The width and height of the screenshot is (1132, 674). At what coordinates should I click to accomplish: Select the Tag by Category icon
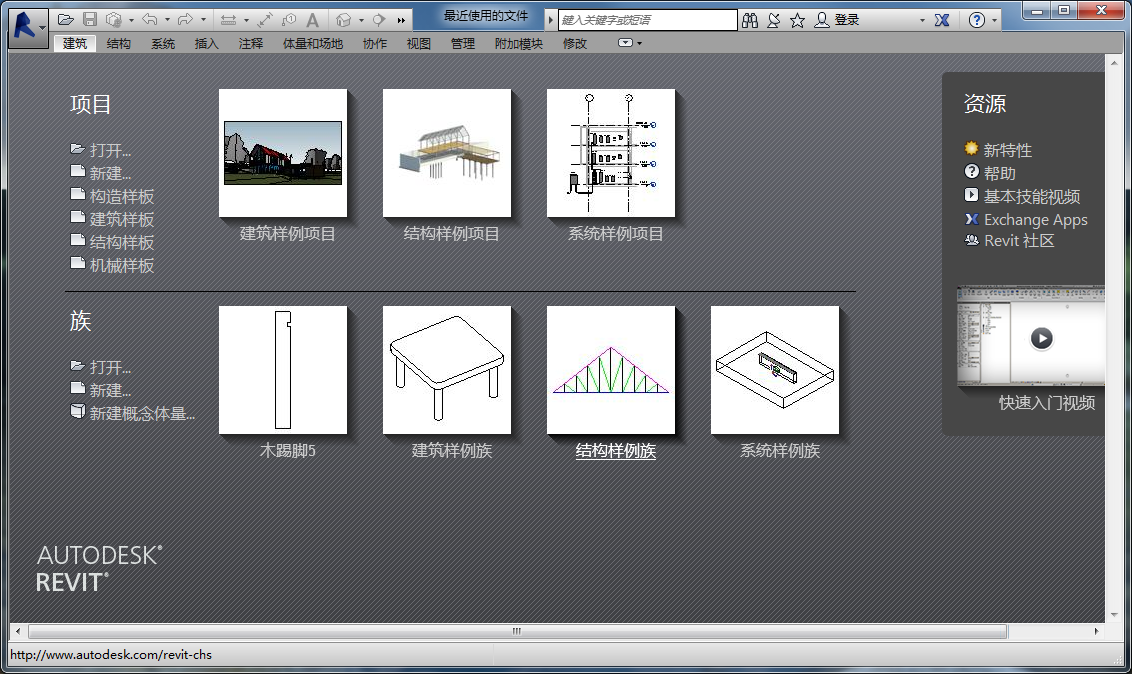pos(289,19)
